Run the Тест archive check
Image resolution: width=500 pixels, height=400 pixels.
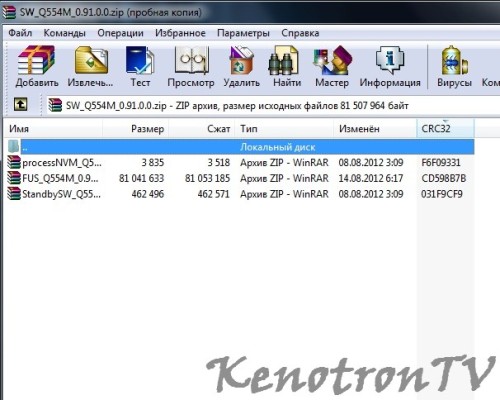click(x=140, y=66)
